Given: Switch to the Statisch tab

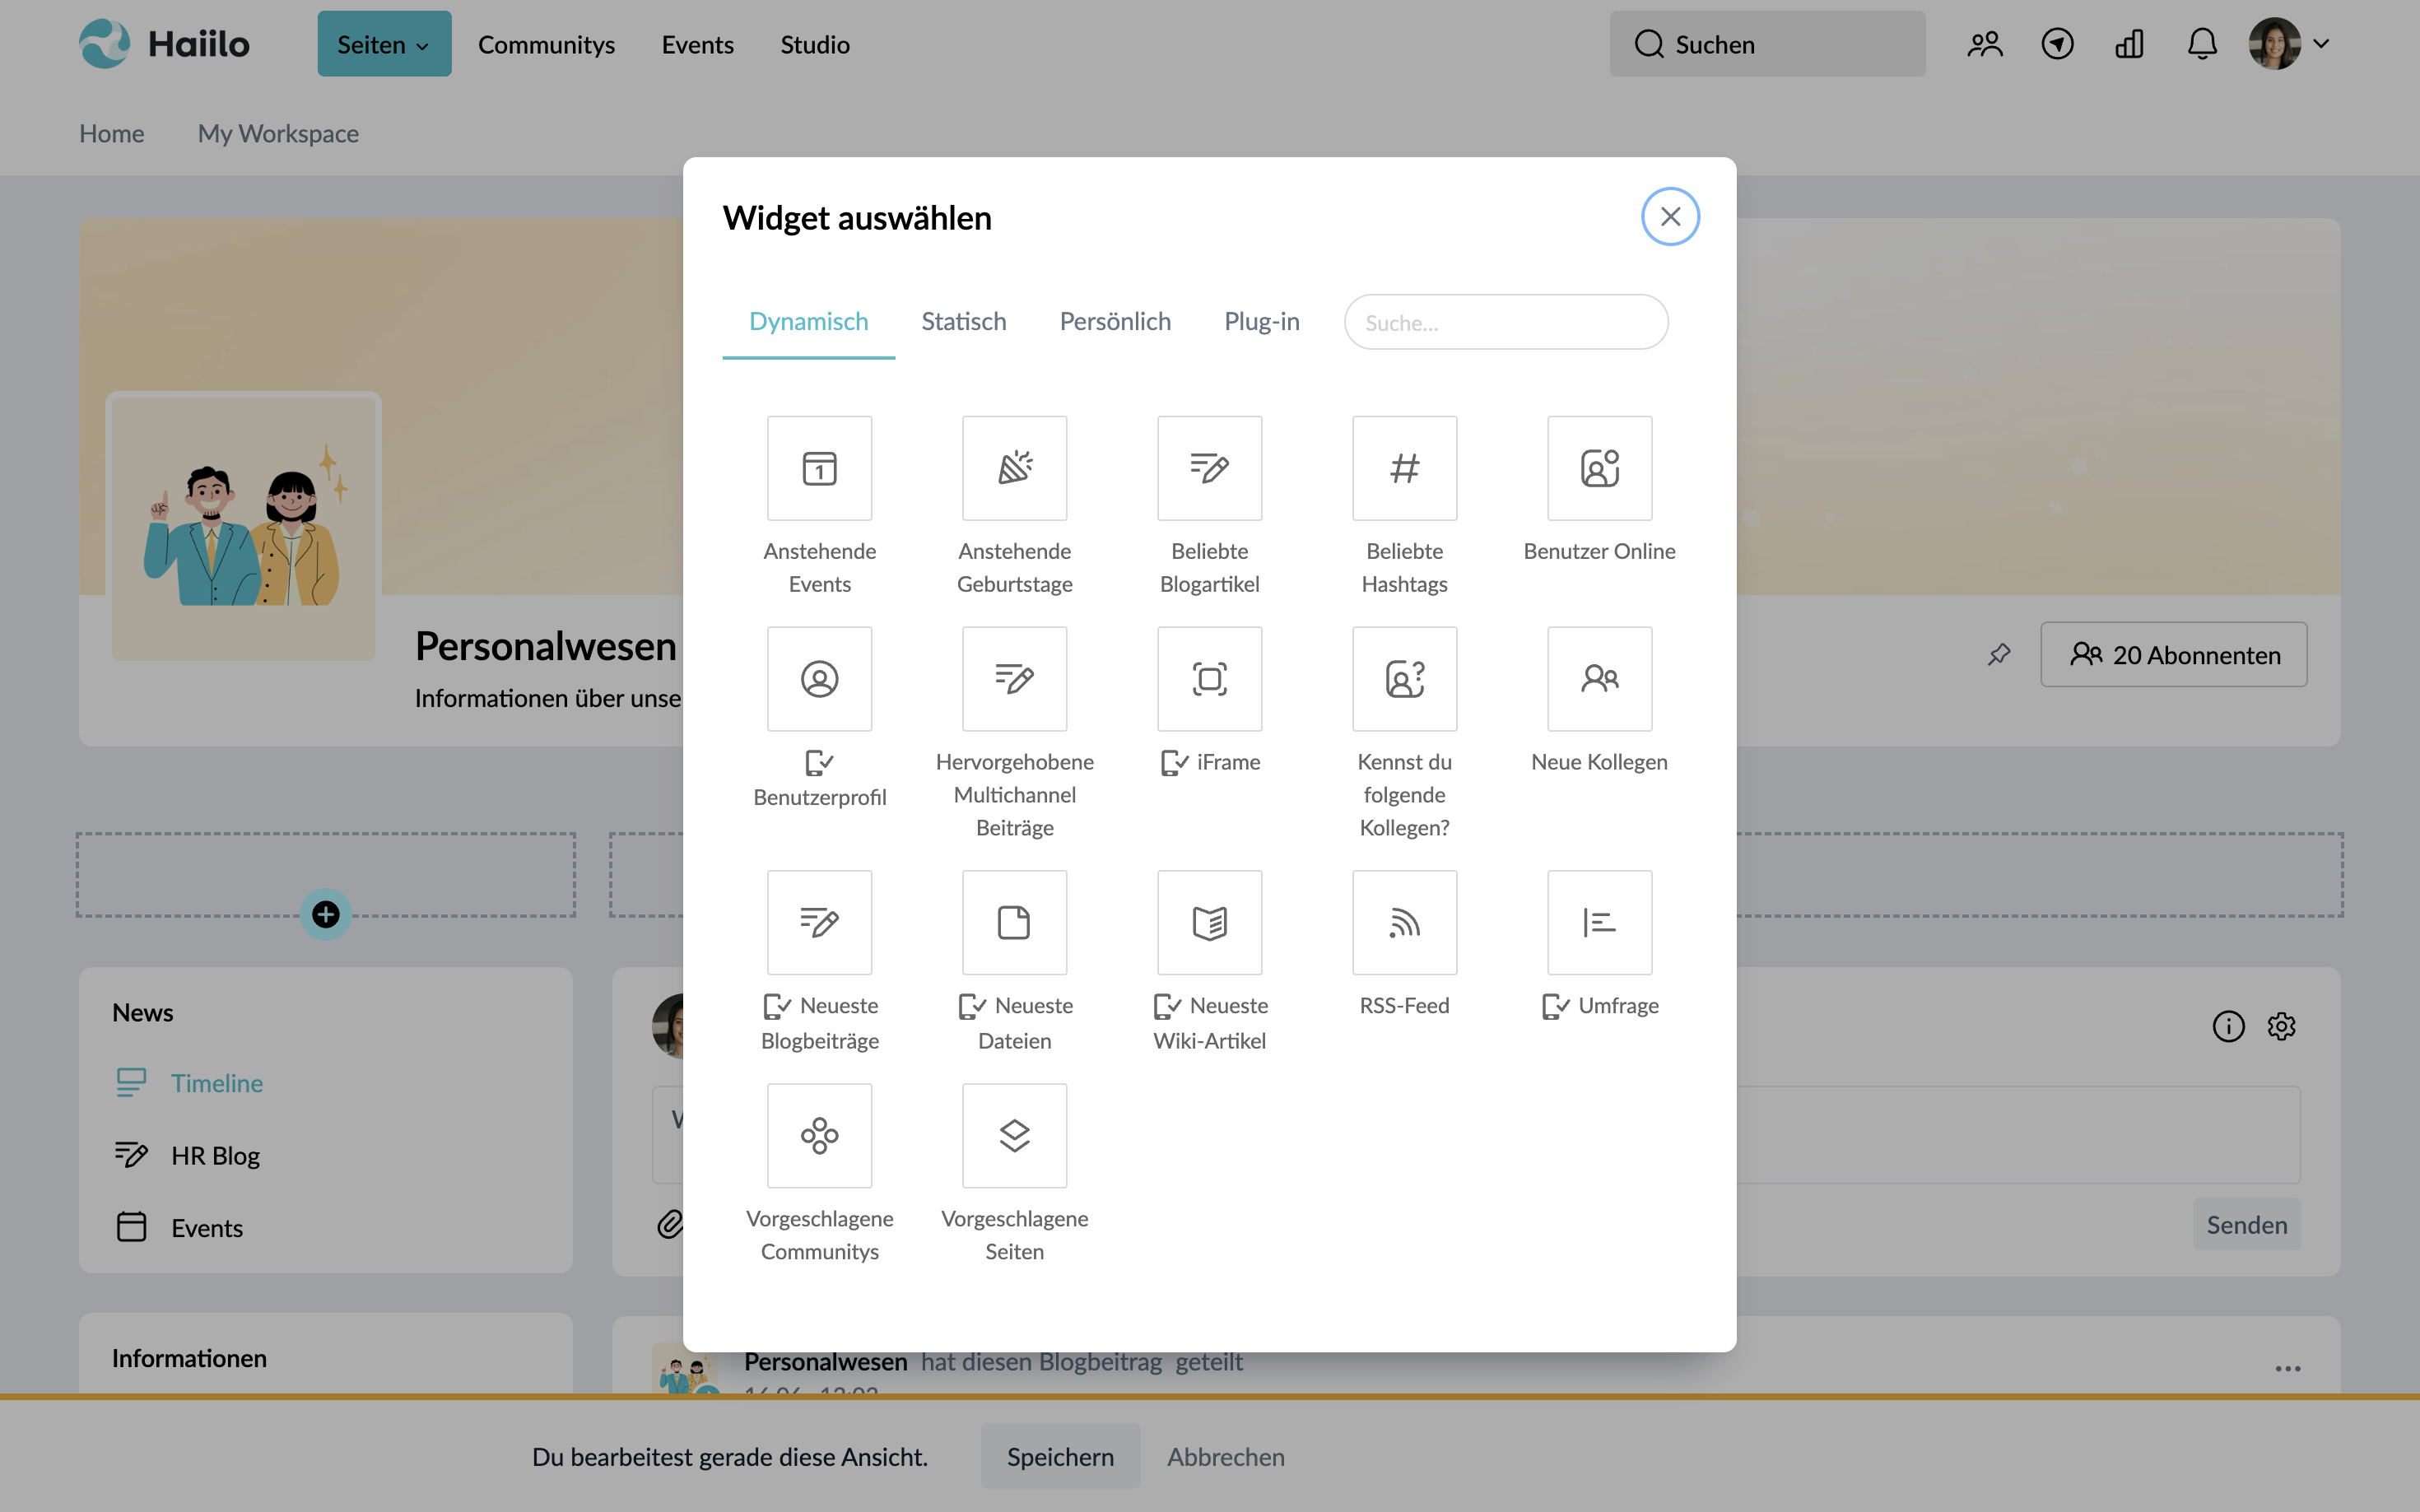Looking at the screenshot, I should pos(963,322).
